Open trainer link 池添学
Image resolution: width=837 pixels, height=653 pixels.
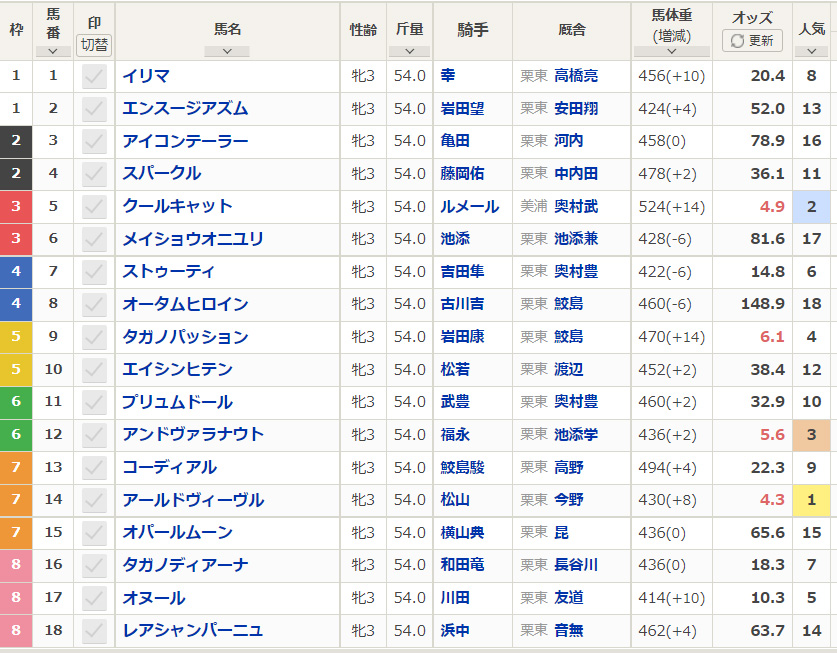[576, 435]
